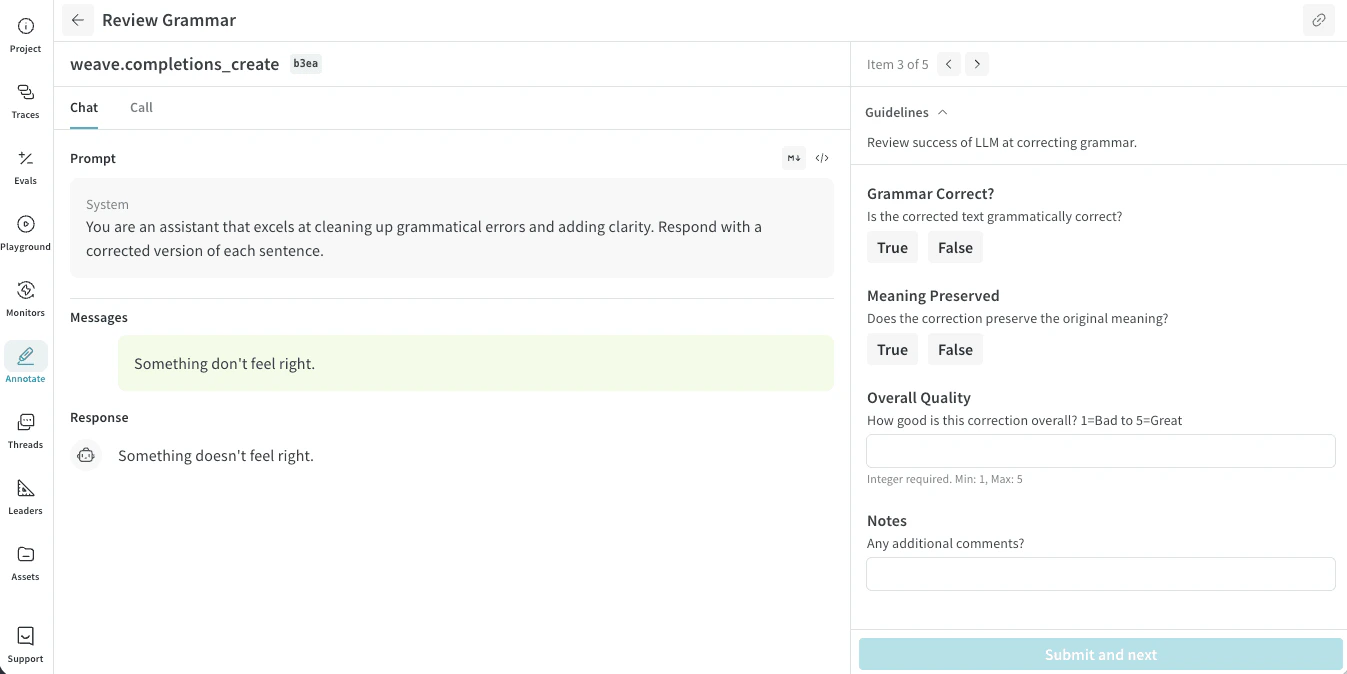Click the 'Item 3 of 5' counter

point(898,64)
